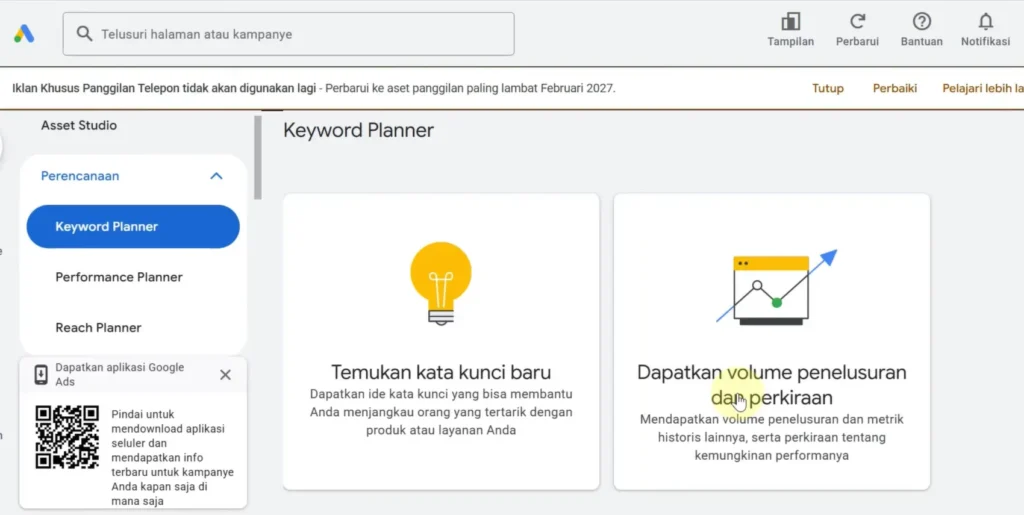Open the Temukan kata kunci baru card
Image resolution: width=1024 pixels, height=515 pixels.
pyautogui.click(x=441, y=341)
